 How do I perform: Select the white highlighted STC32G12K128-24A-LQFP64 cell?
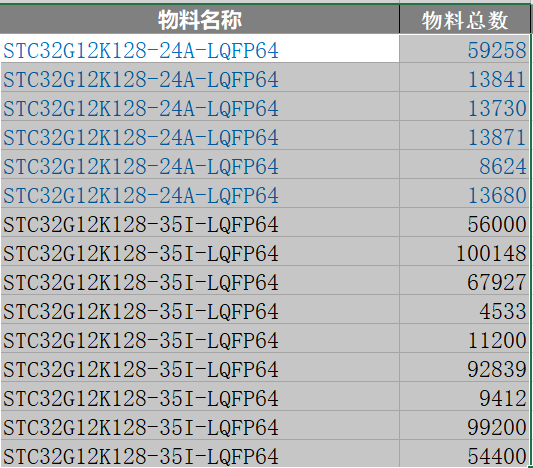click(x=200, y=49)
